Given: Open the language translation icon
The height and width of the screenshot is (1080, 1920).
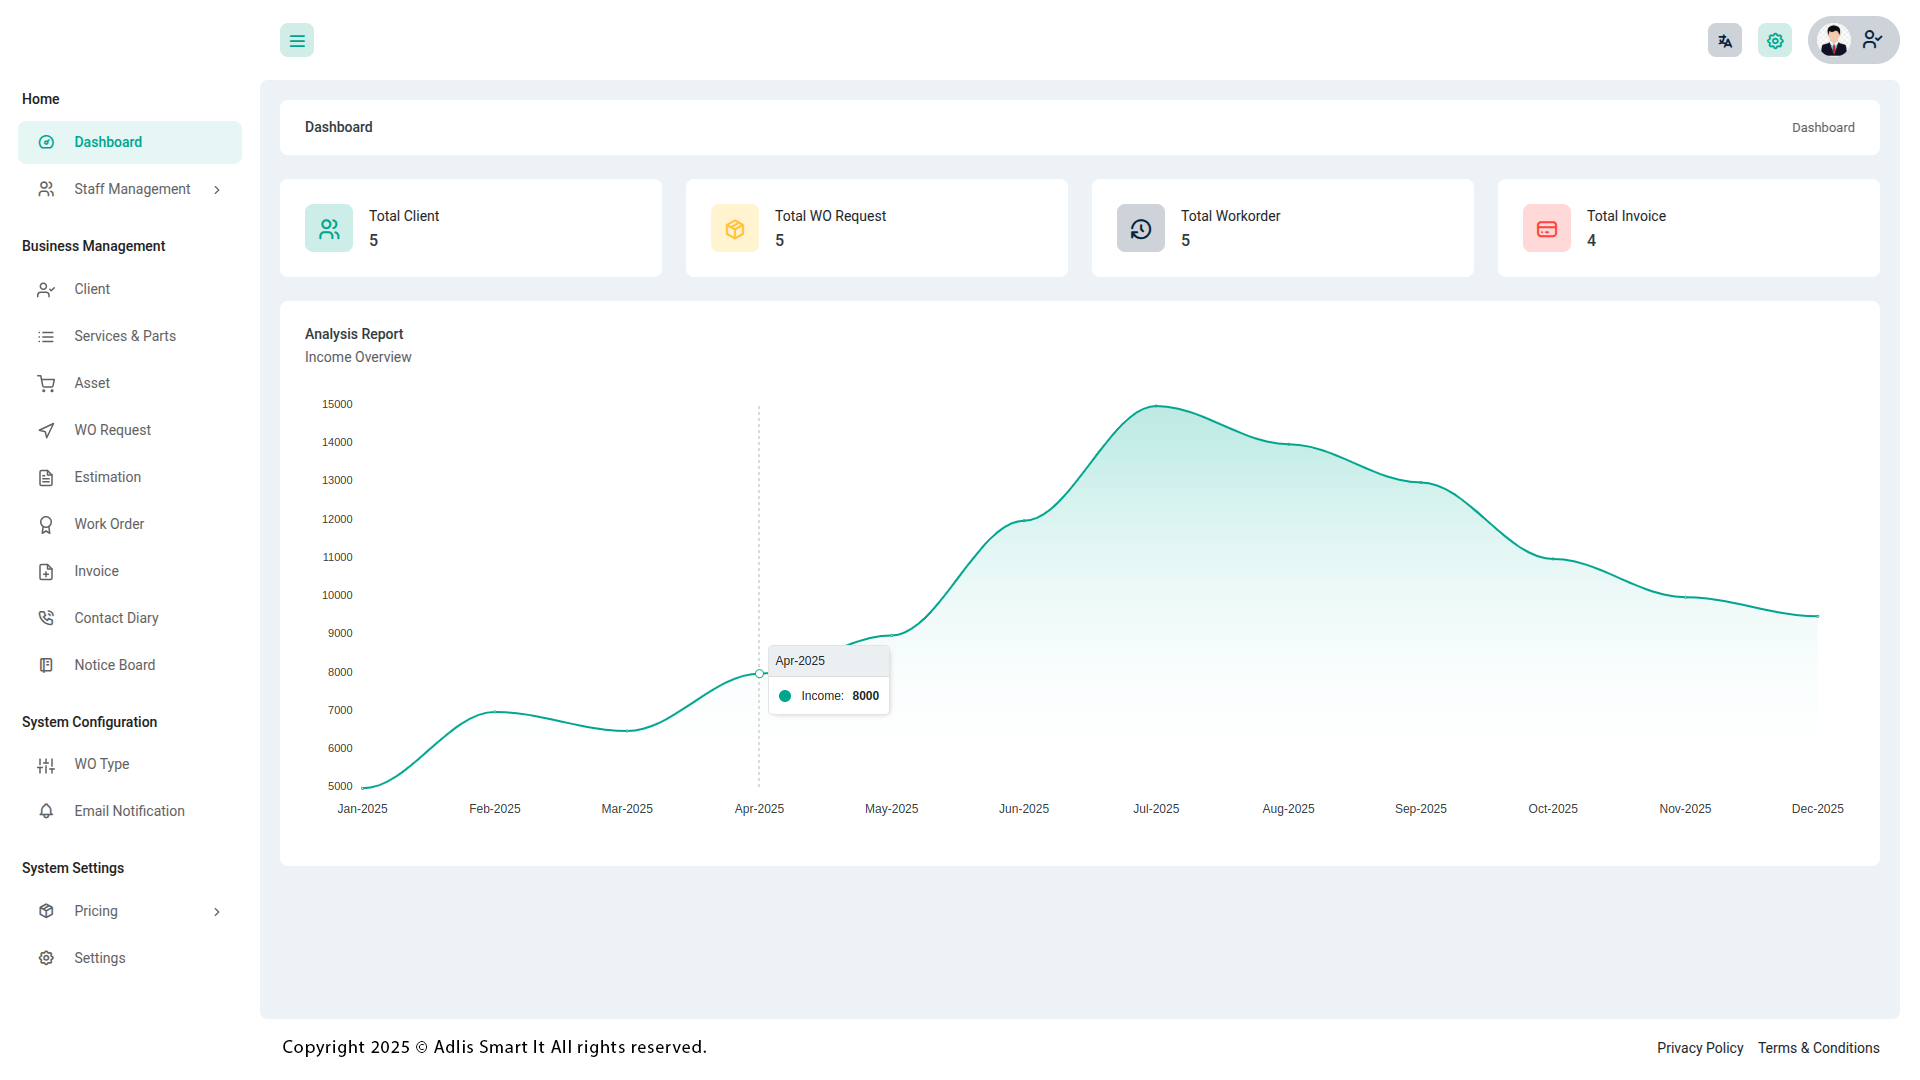Looking at the screenshot, I should [1724, 41].
